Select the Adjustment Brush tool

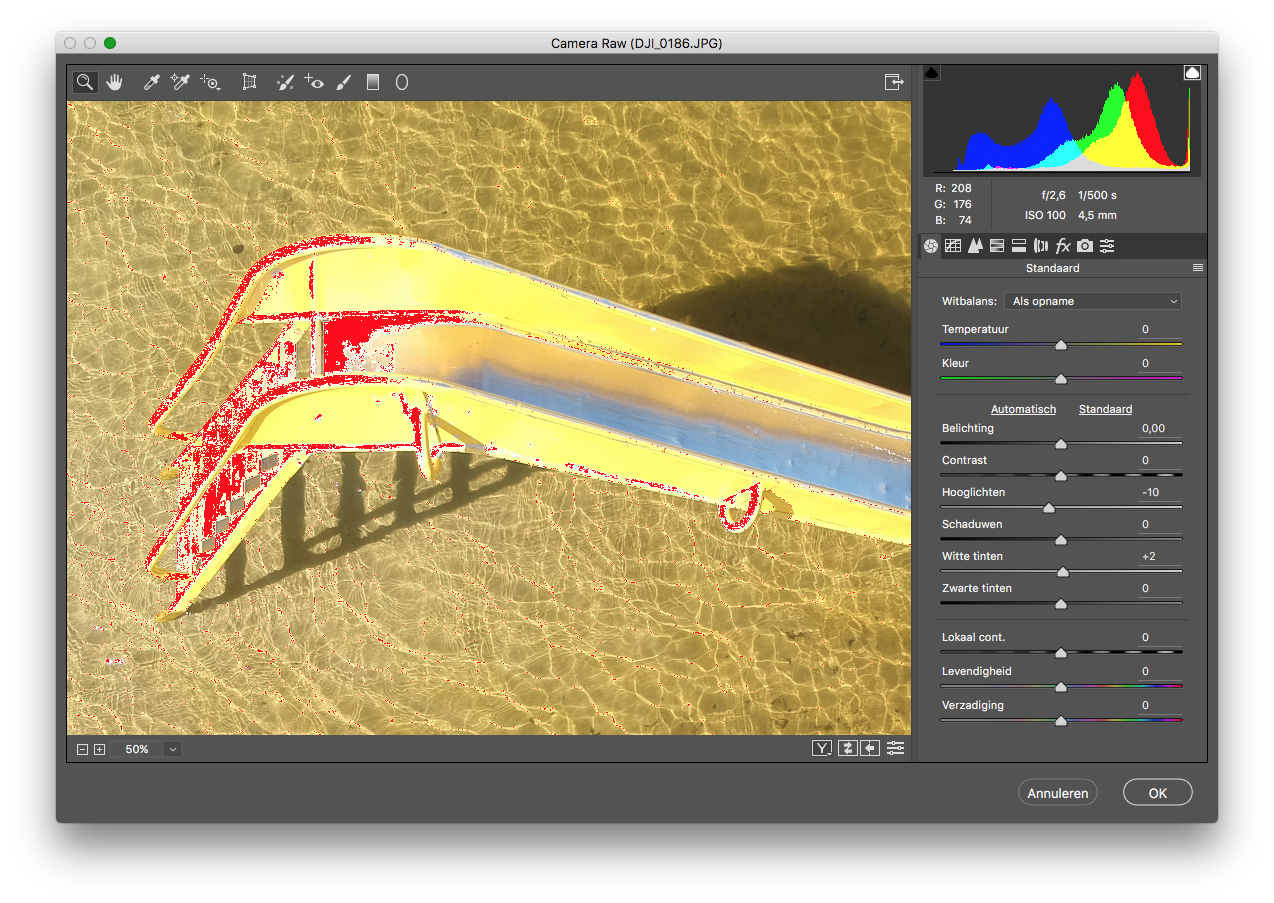[343, 83]
